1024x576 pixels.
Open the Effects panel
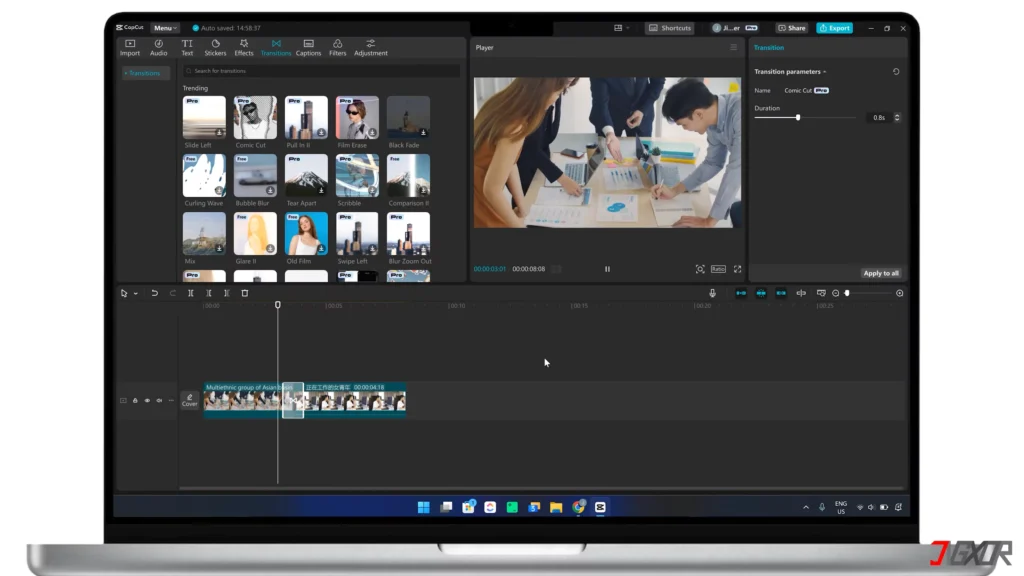[x=244, y=48]
